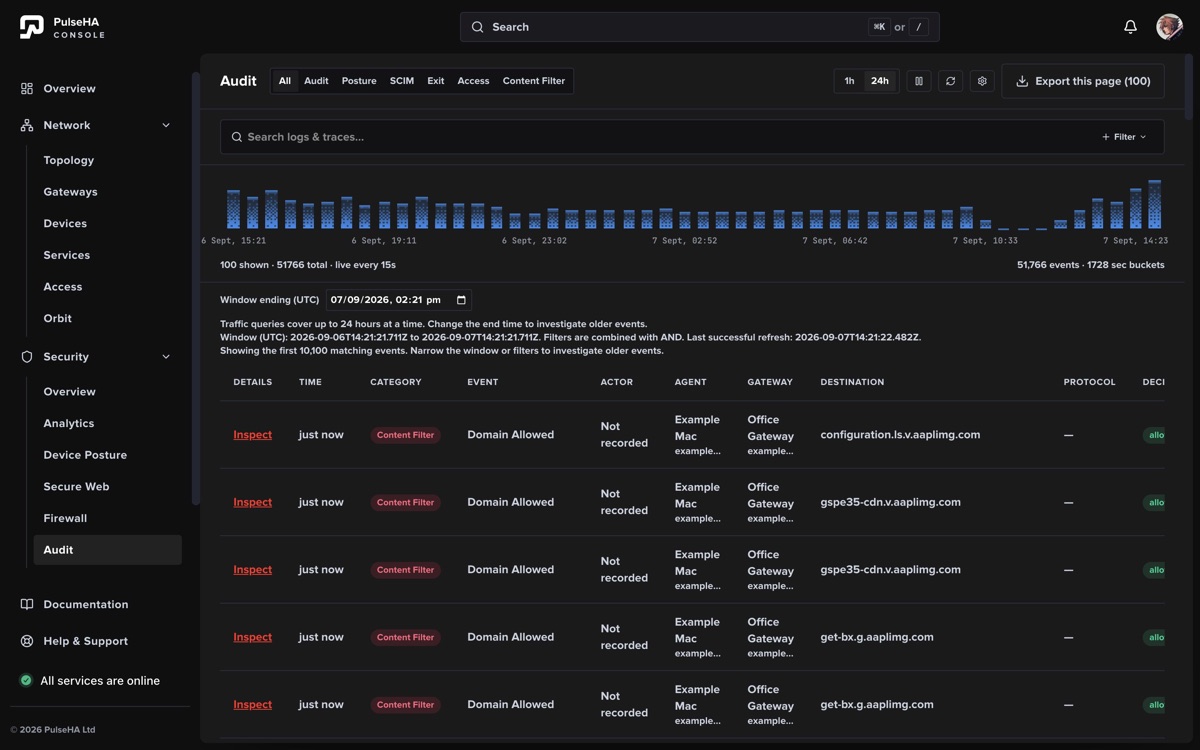The image size is (1200, 750).
Task: Switch to the Access log tab
Action: (473, 81)
